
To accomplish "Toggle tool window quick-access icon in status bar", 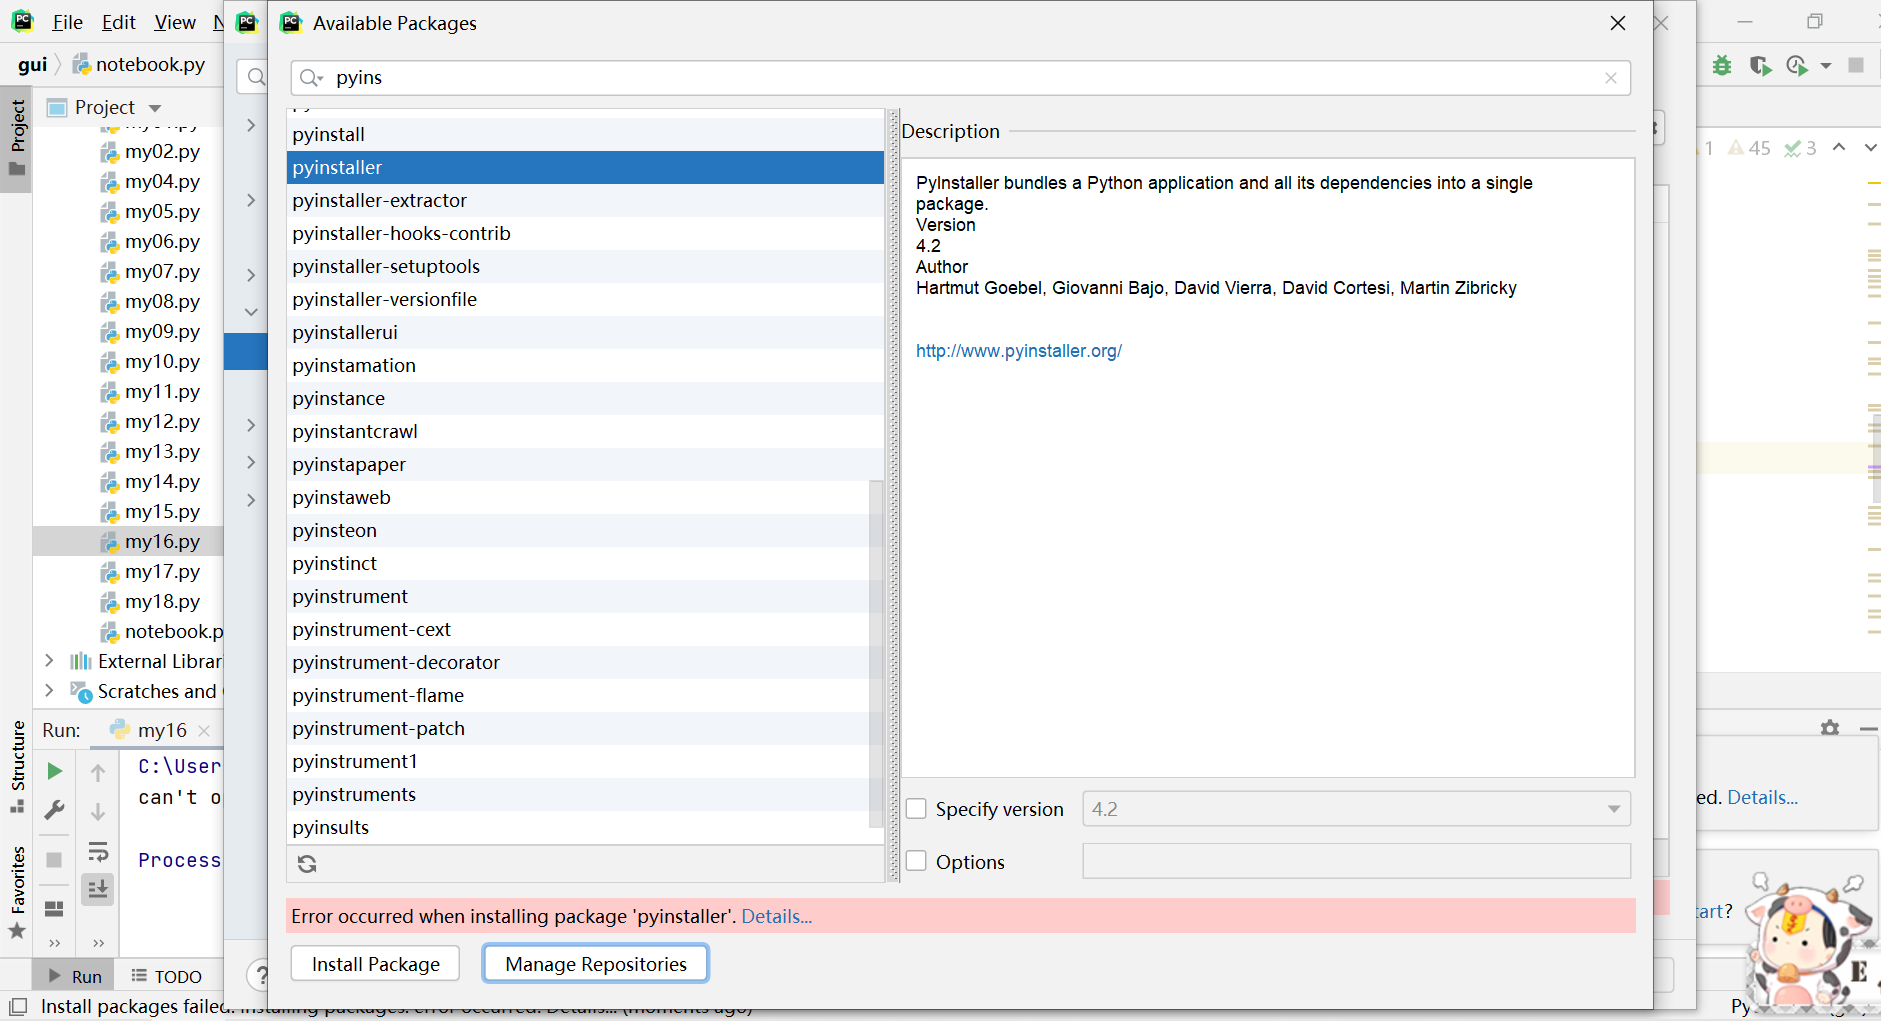I will pyautogui.click(x=18, y=1006).
